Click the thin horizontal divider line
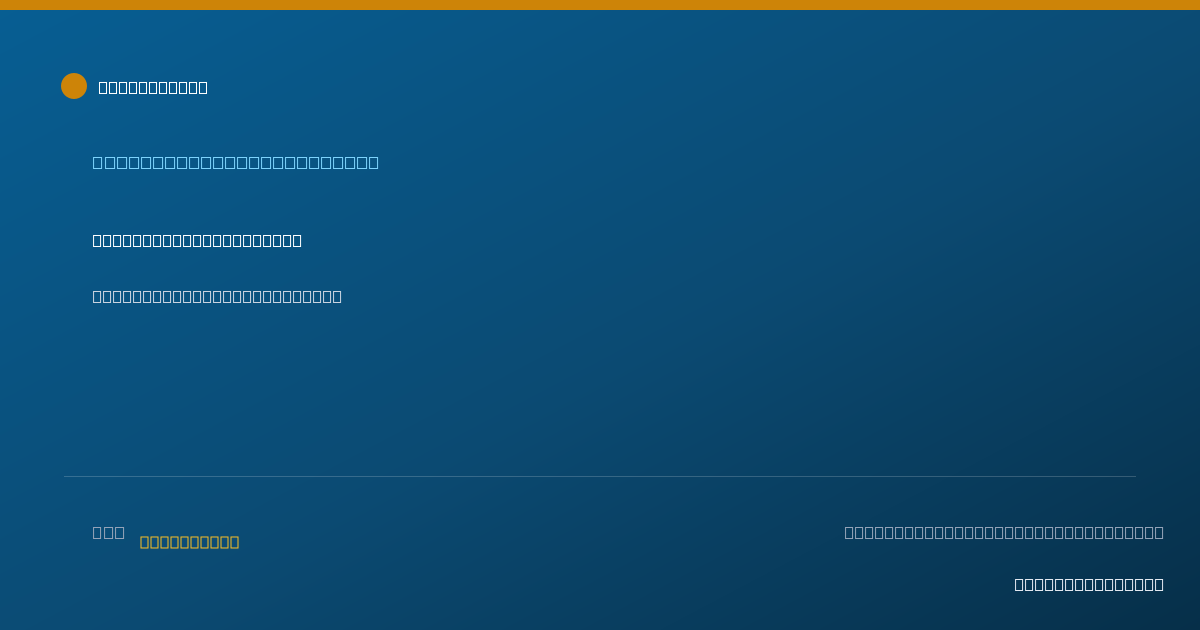Screen dimensions: 1200x630 [x=600, y=476]
